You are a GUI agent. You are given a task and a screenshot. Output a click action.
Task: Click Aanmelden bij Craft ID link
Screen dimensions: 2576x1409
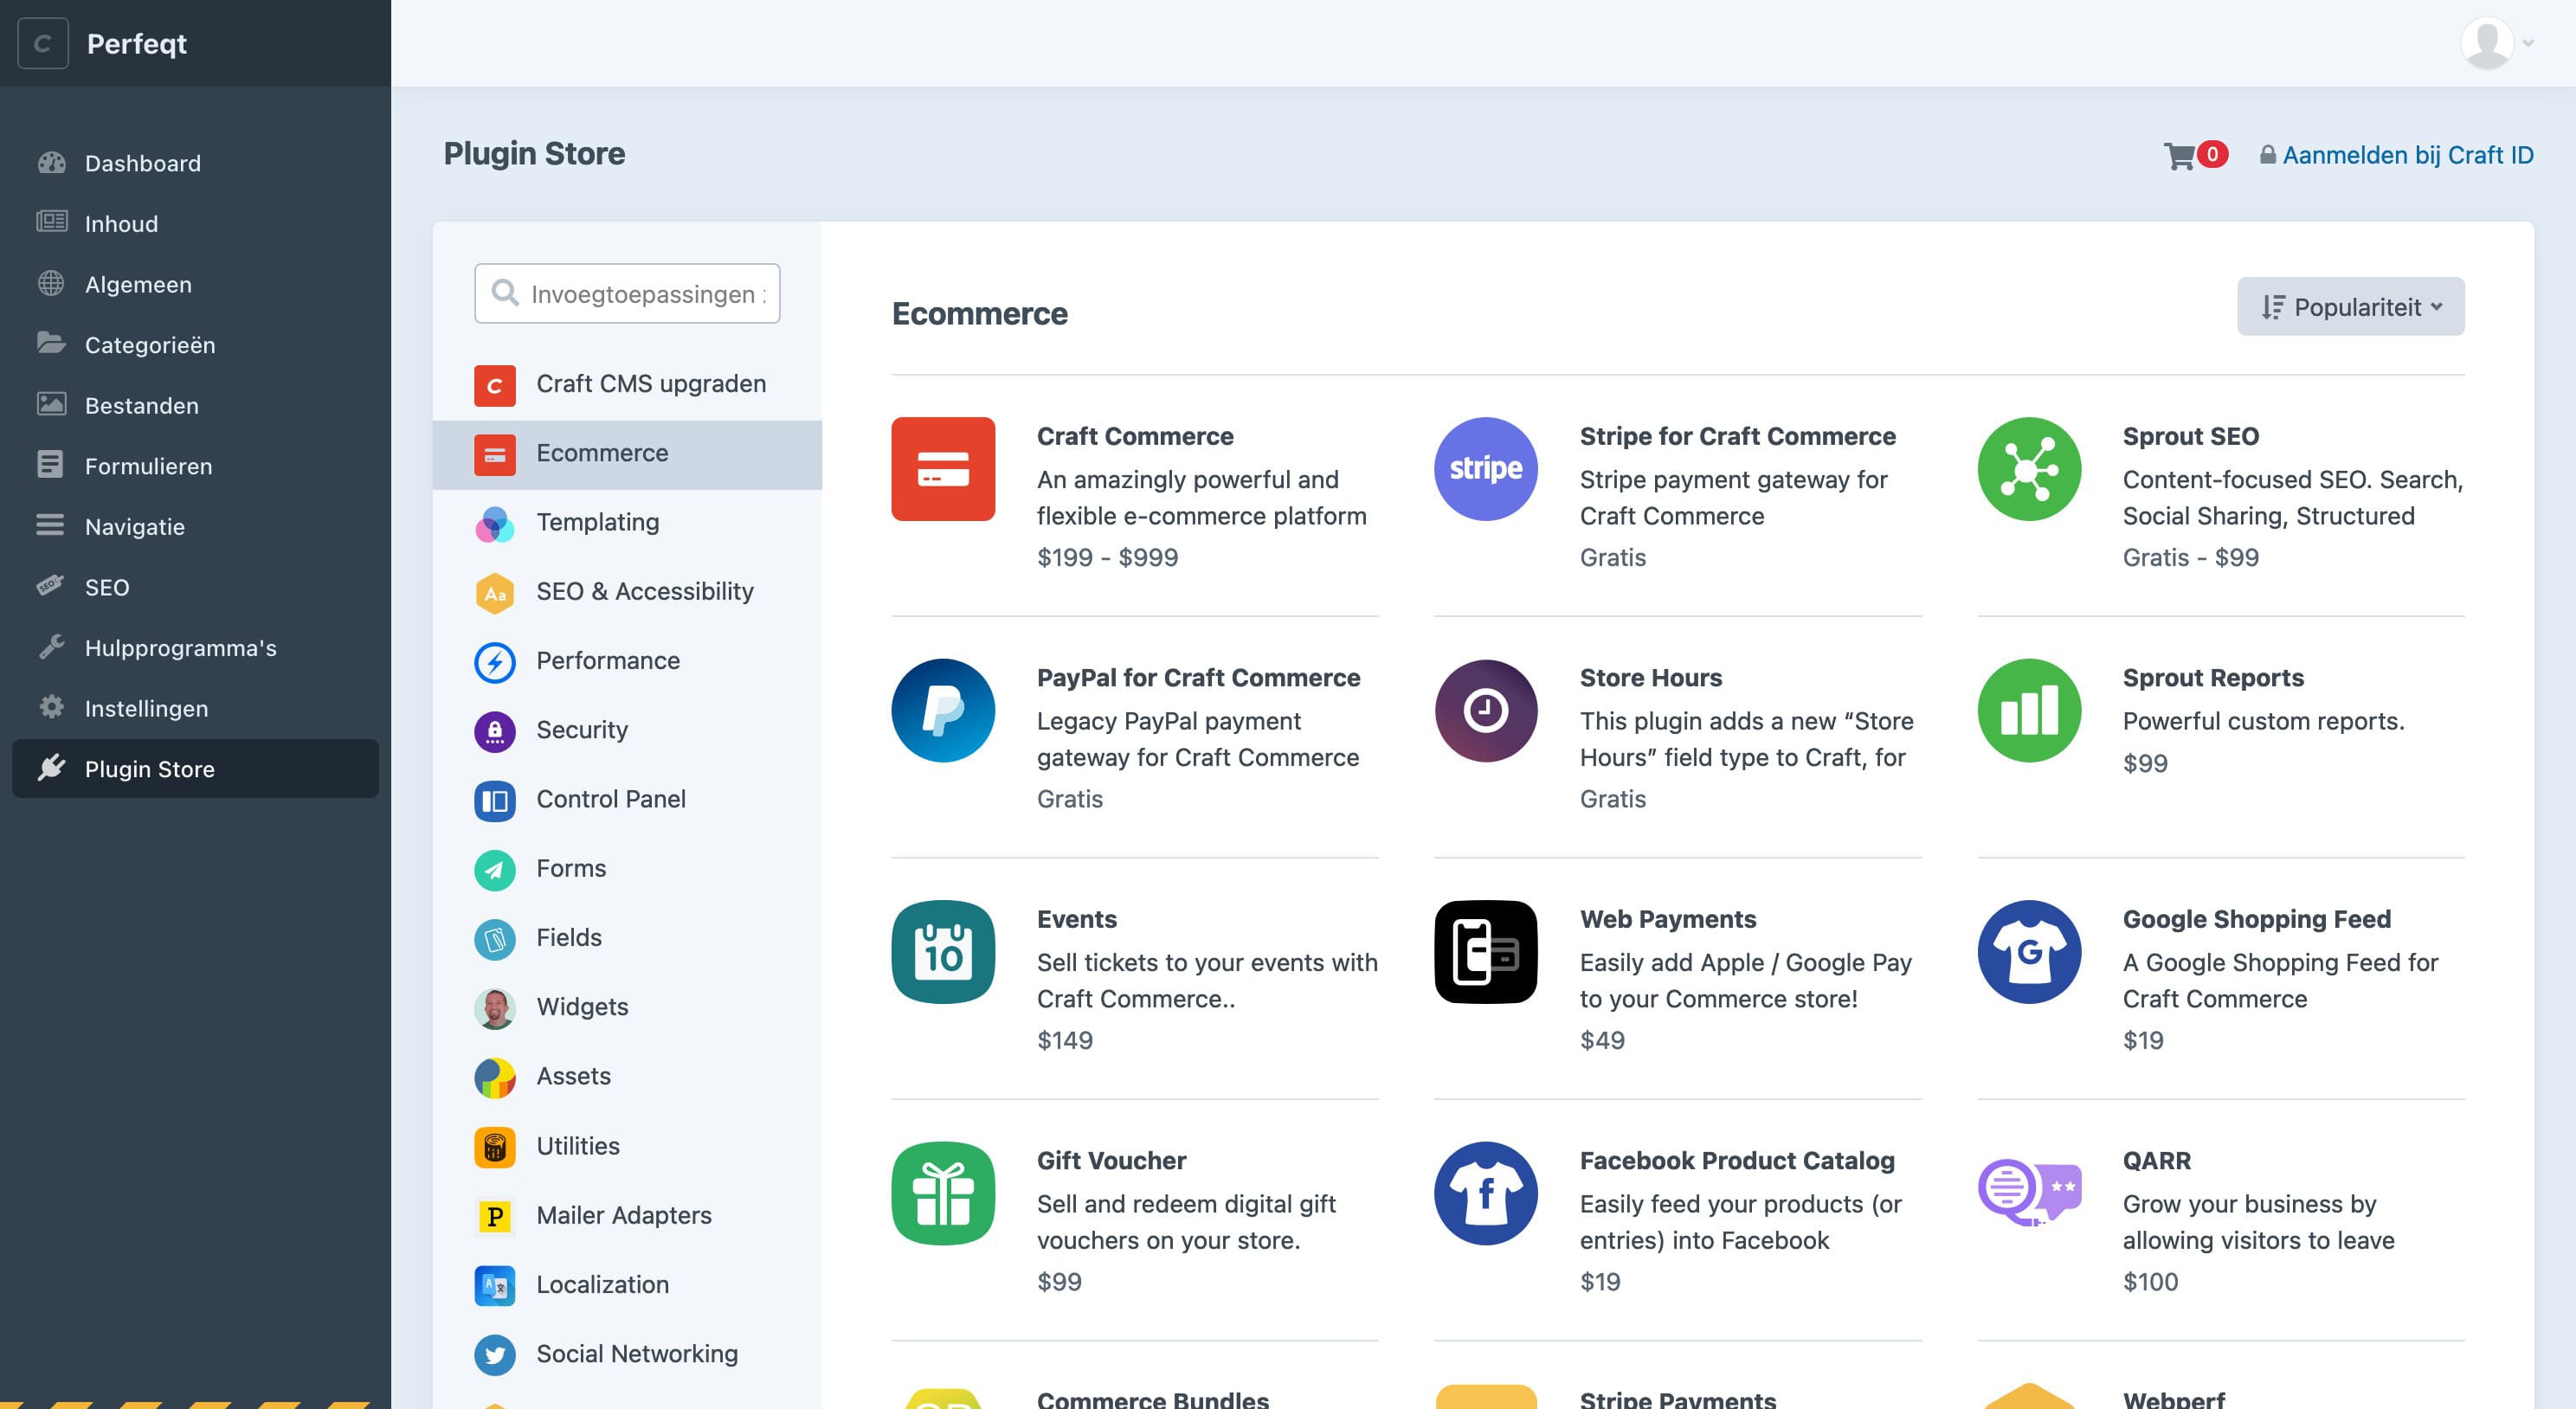(x=2396, y=155)
